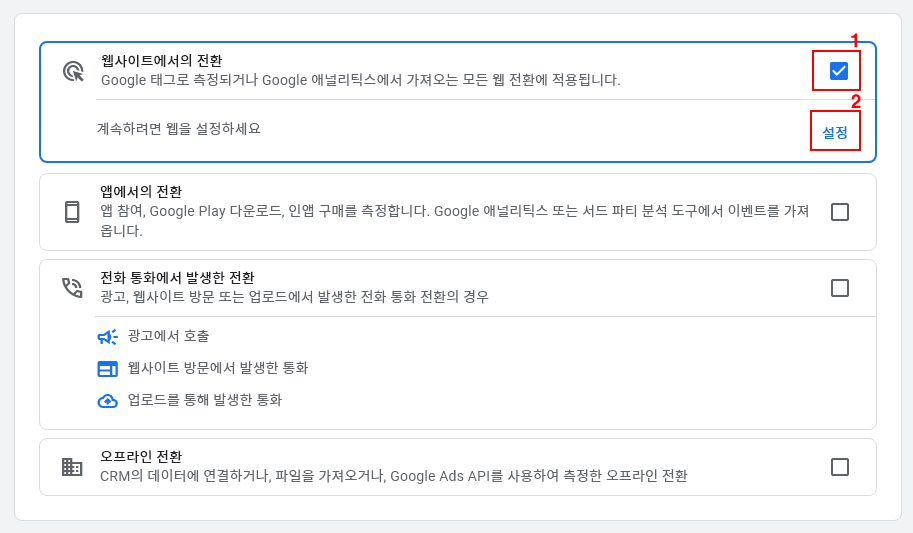Image resolution: width=913 pixels, height=533 pixels.
Task: Choose the 업로드를 통해 발생한 통화 option text
Action: pos(205,400)
